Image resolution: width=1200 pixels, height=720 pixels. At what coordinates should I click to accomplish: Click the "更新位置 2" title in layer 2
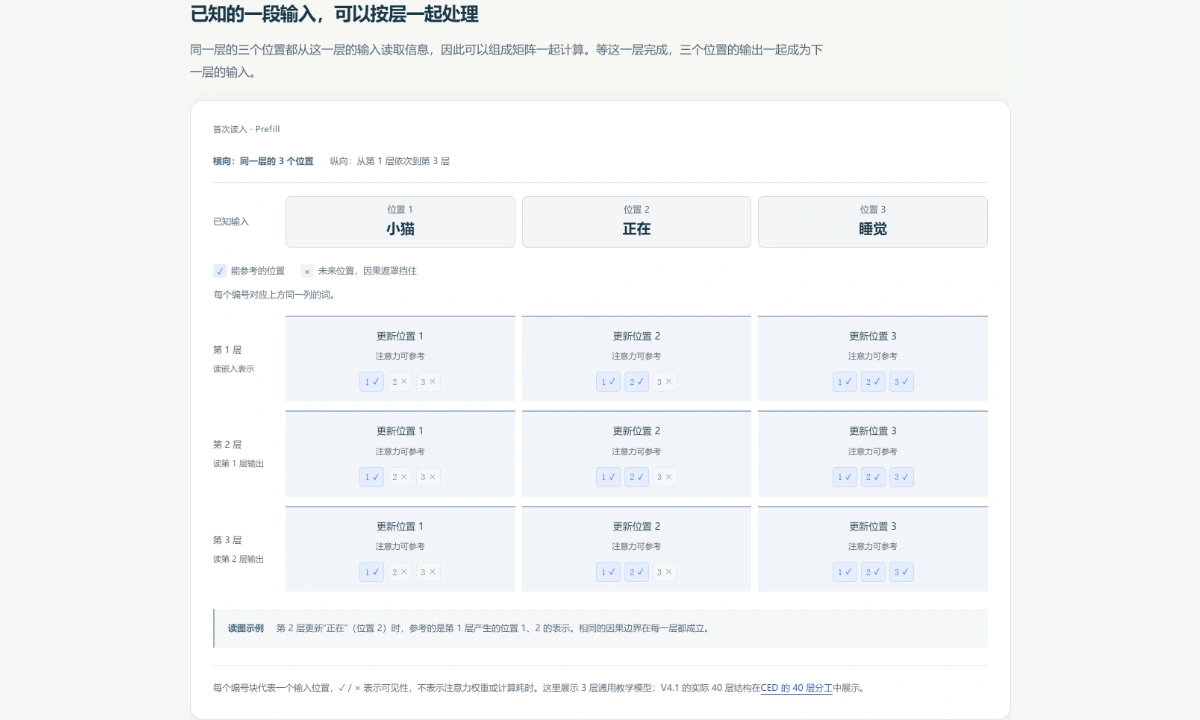(x=636, y=431)
